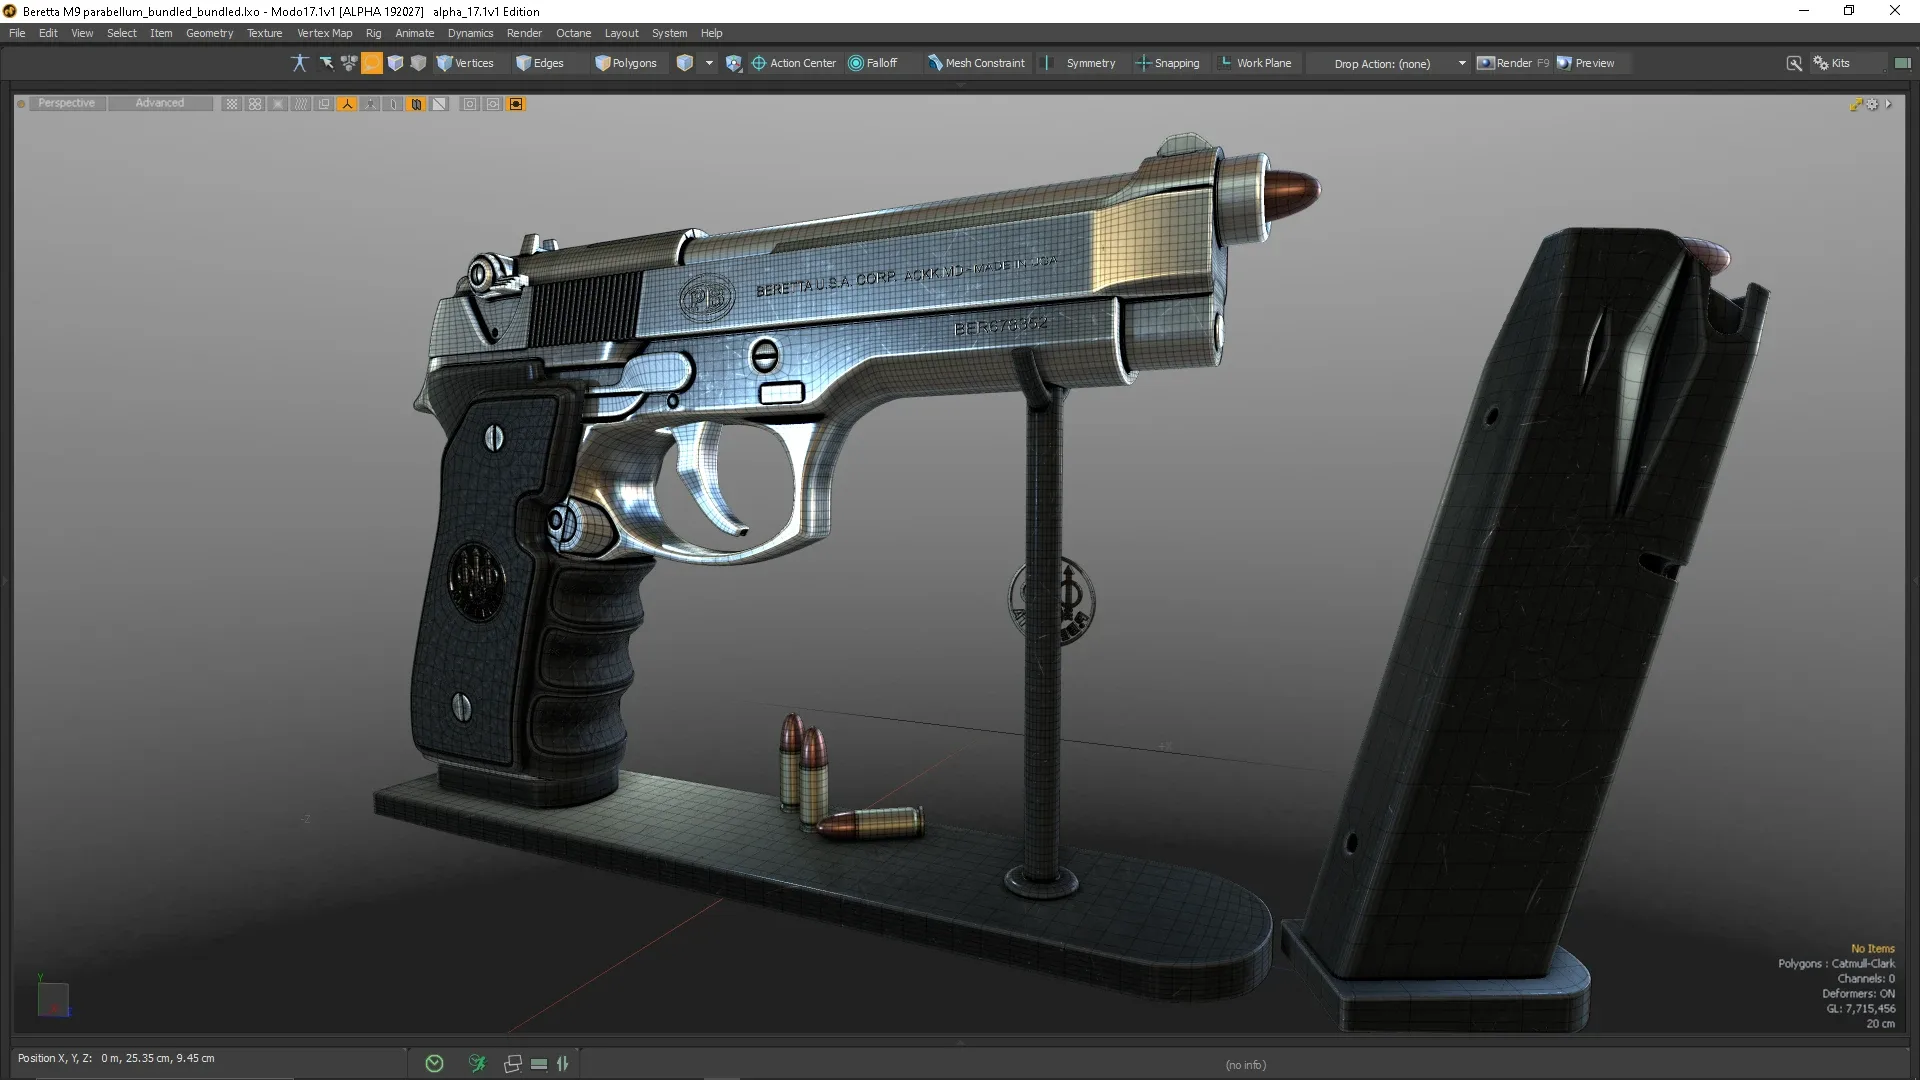Click the Position X, Y, Z readout
Image resolution: width=1920 pixels, height=1080 pixels.
pos(116,1058)
